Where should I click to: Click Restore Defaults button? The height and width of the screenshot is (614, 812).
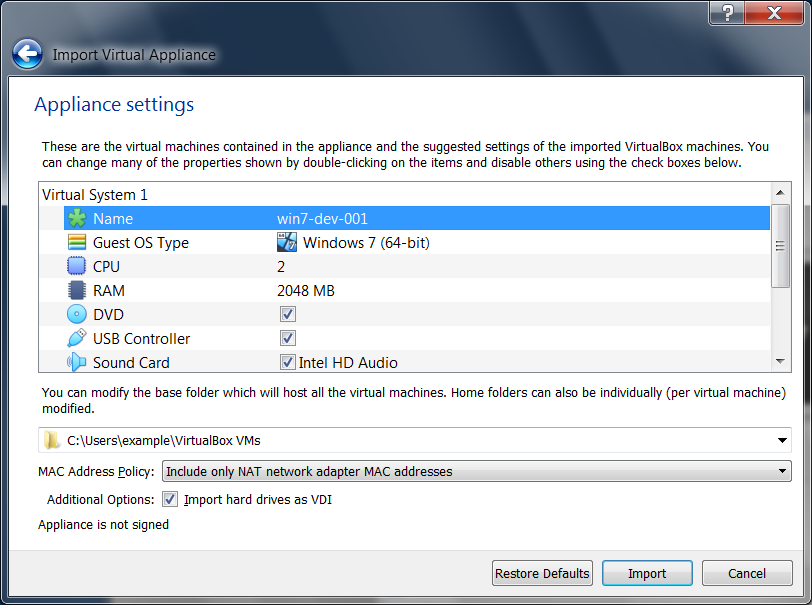point(542,573)
